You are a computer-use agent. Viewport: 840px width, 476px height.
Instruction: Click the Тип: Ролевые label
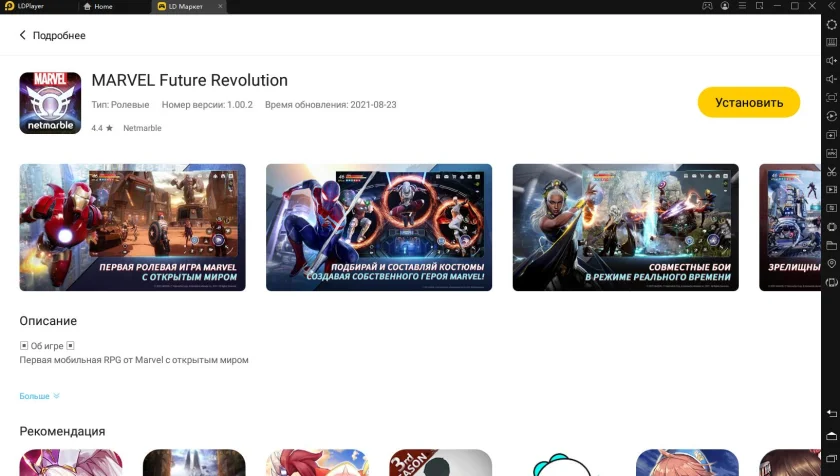[x=120, y=105]
